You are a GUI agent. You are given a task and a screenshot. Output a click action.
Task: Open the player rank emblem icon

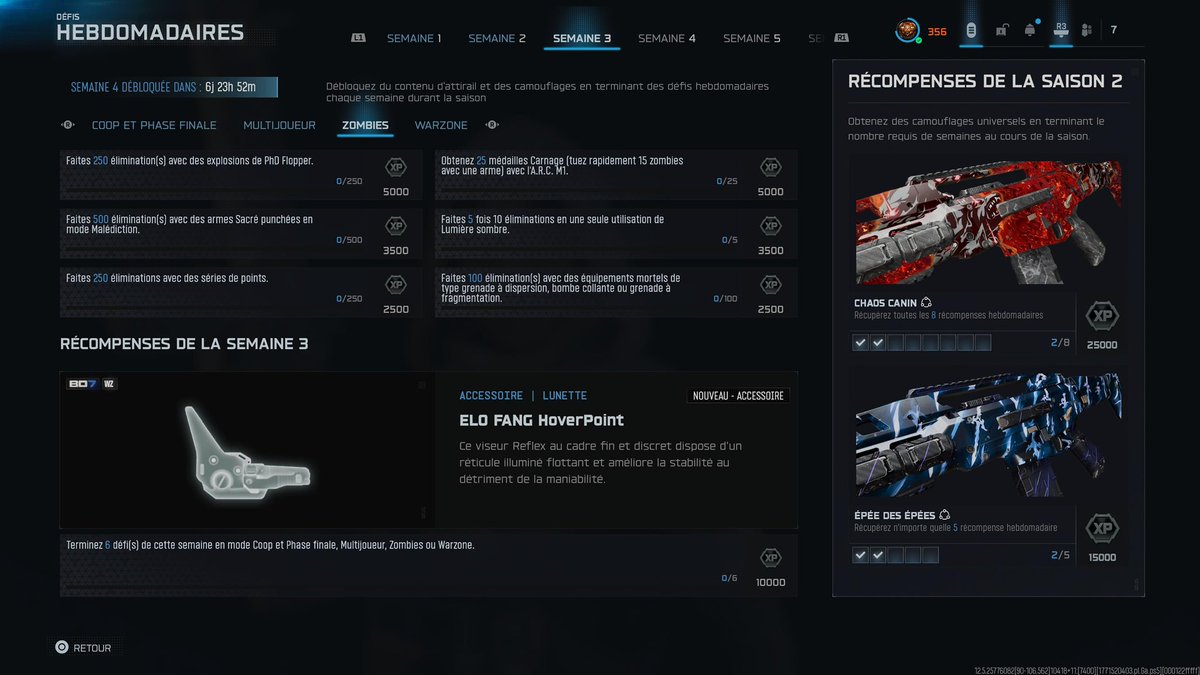pos(907,31)
